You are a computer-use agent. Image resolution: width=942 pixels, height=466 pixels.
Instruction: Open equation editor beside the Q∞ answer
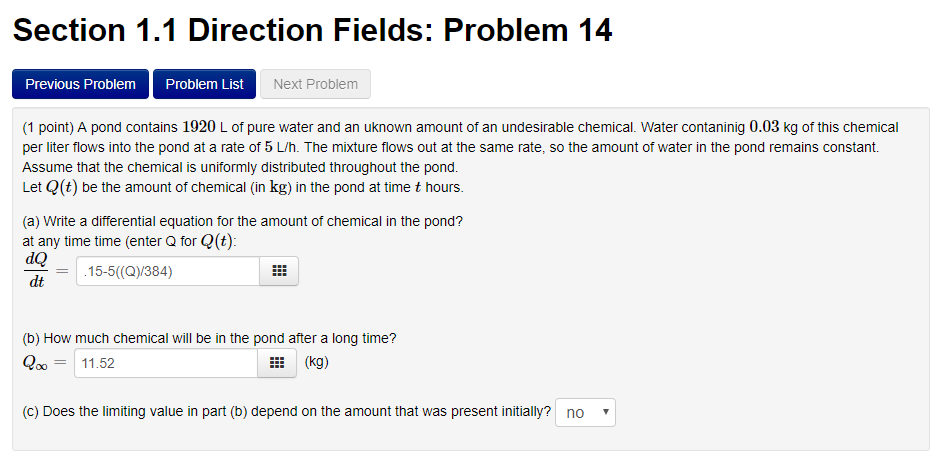coord(279,363)
